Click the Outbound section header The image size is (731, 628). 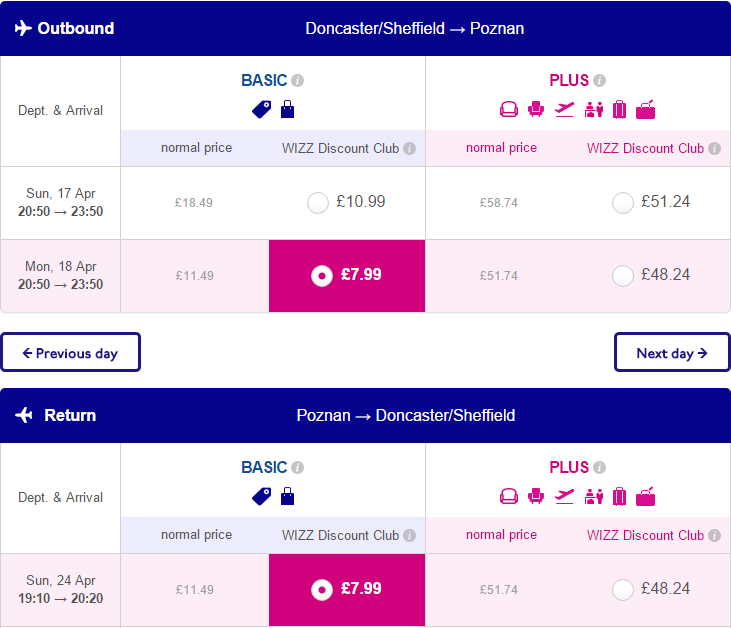[366, 28]
